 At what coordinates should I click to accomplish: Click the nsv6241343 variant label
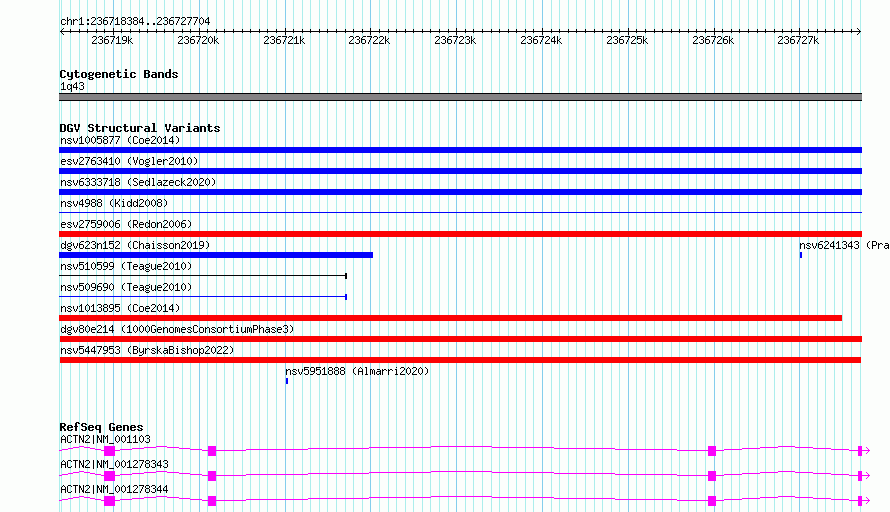[x=844, y=245]
